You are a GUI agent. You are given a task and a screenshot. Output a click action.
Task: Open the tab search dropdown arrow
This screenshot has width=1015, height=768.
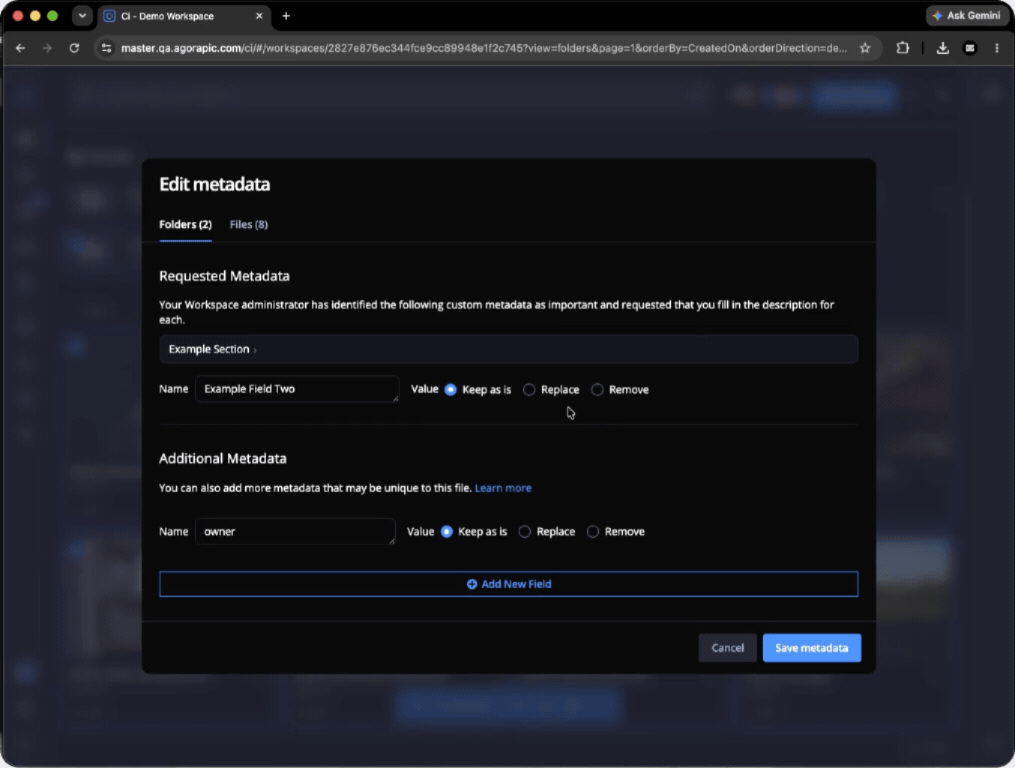[x=82, y=16]
